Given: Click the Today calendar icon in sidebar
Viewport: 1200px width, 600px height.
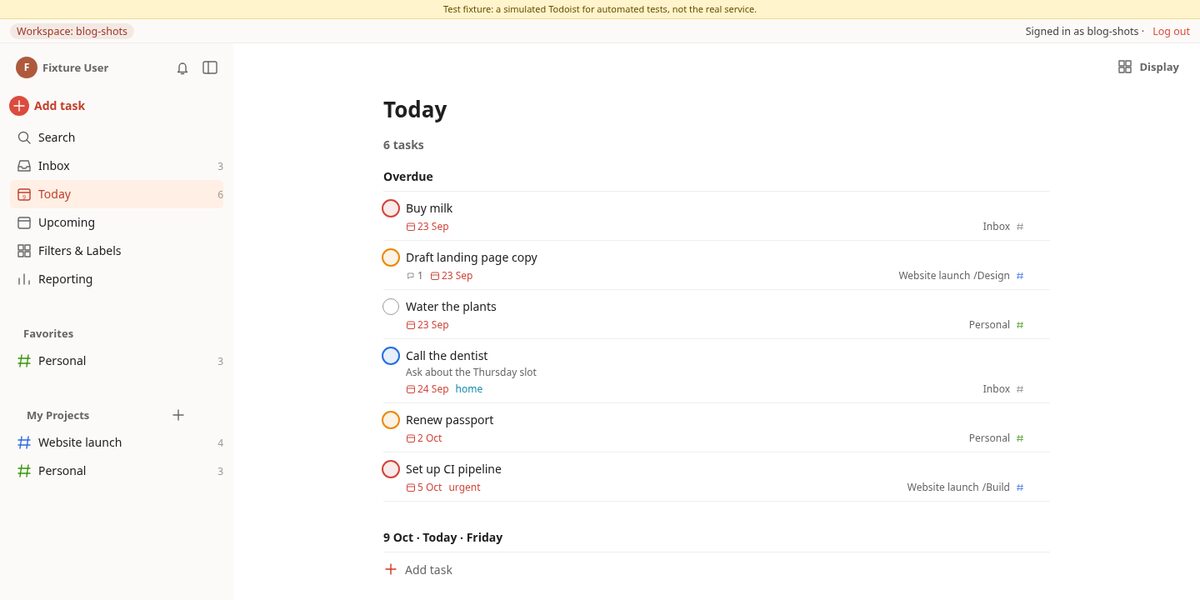Looking at the screenshot, I should tap(24, 194).
